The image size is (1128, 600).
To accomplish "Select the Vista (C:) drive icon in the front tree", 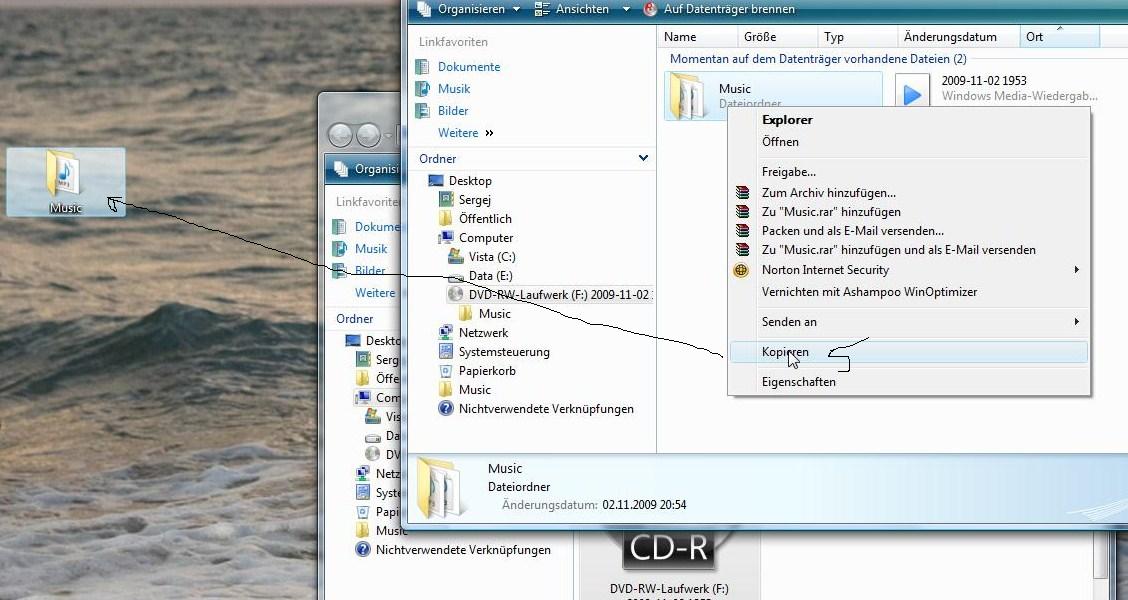I will click(455, 256).
